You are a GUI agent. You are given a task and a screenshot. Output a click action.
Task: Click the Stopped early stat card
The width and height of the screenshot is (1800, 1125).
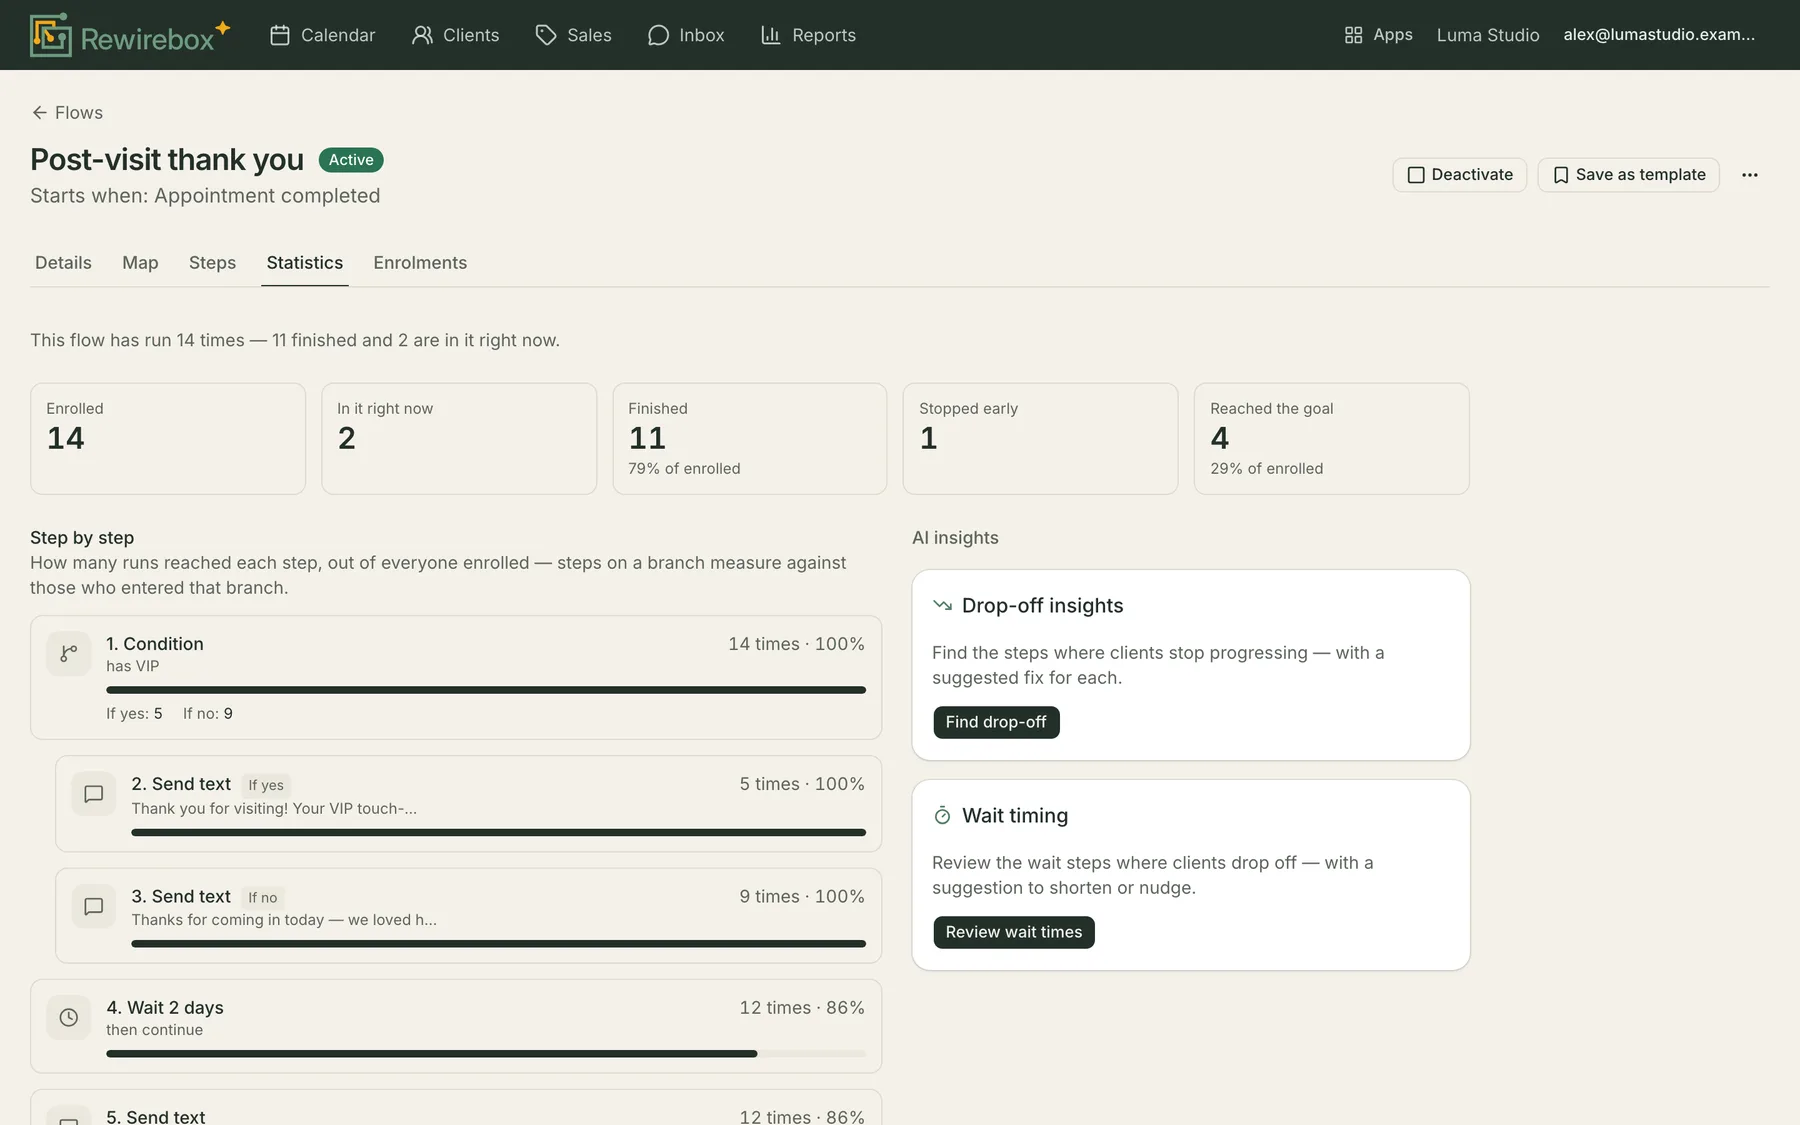click(1041, 439)
